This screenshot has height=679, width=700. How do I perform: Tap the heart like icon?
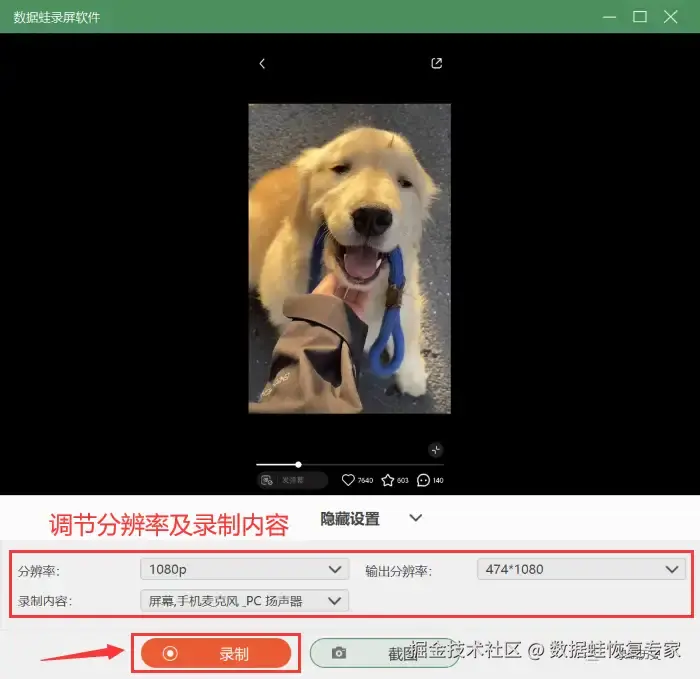pos(348,480)
